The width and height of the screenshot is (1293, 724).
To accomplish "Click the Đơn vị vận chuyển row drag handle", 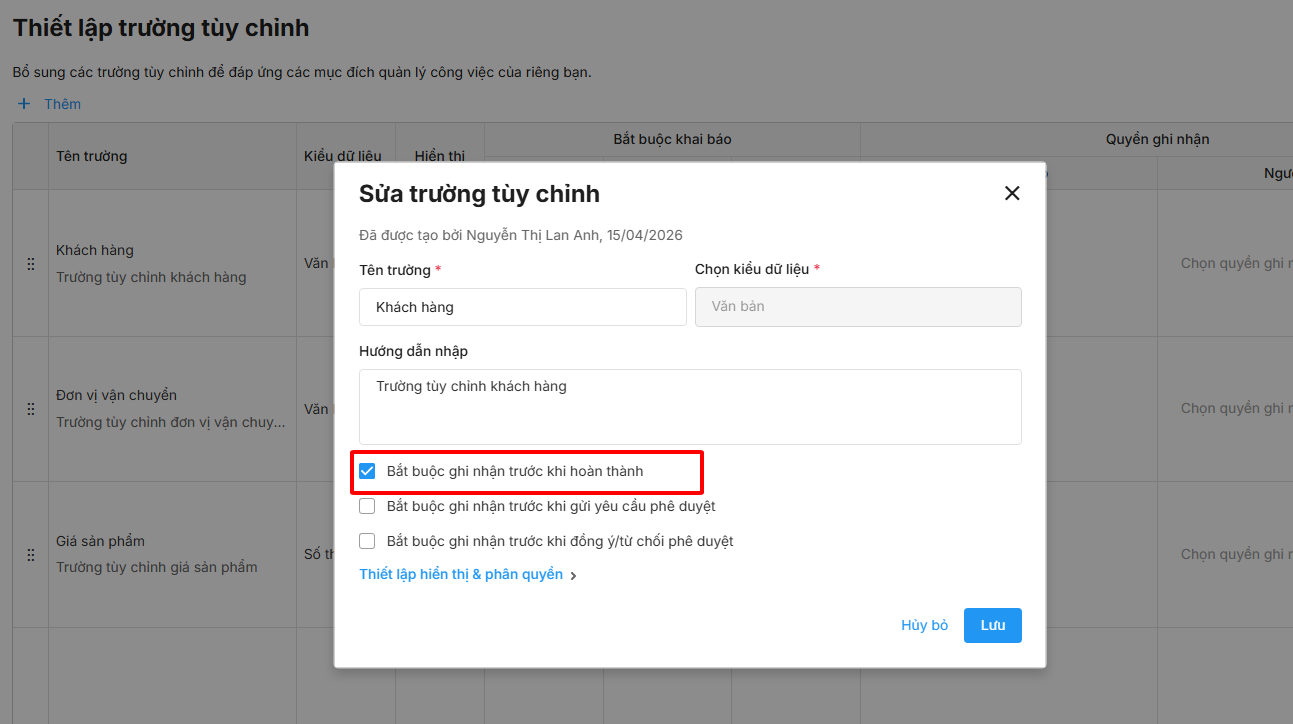I will tap(31, 409).
